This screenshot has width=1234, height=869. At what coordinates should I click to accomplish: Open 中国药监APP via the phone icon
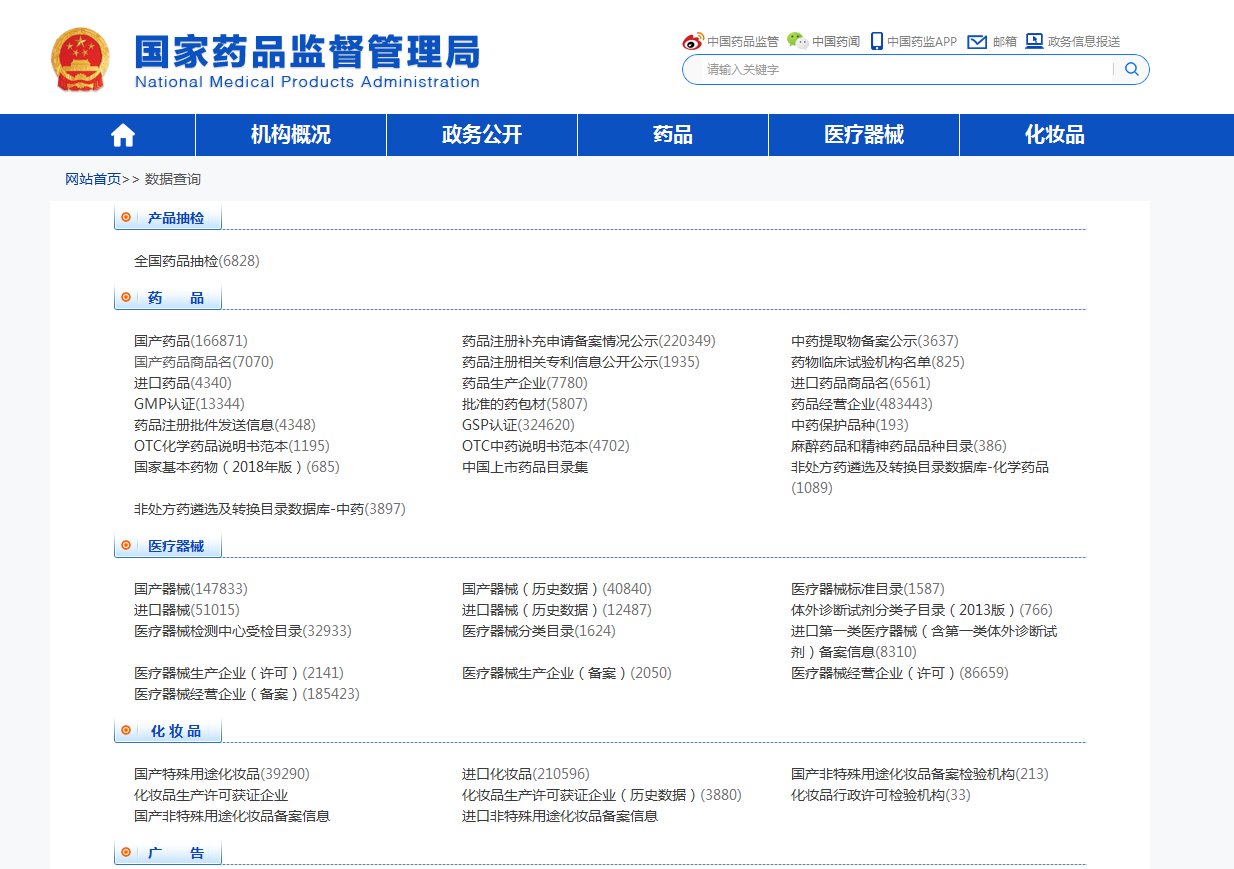tap(875, 41)
